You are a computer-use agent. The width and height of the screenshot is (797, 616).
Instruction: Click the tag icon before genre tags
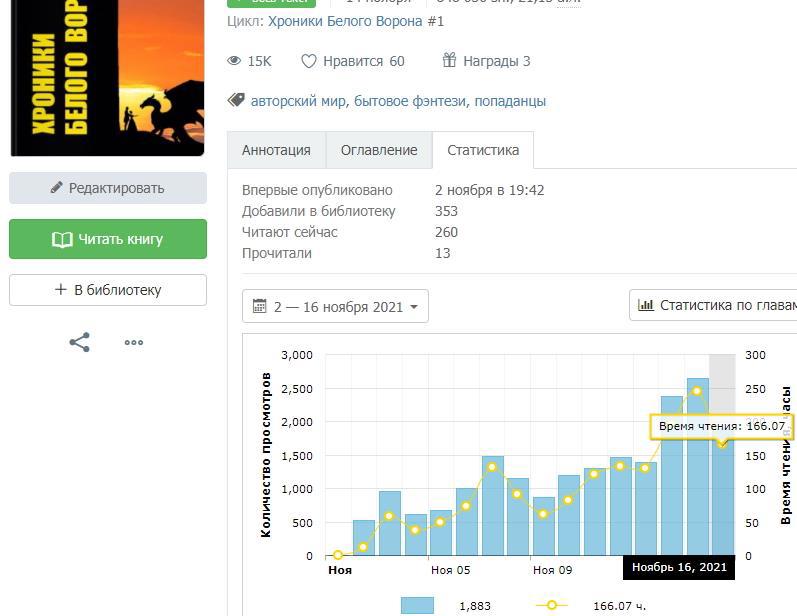(236, 100)
